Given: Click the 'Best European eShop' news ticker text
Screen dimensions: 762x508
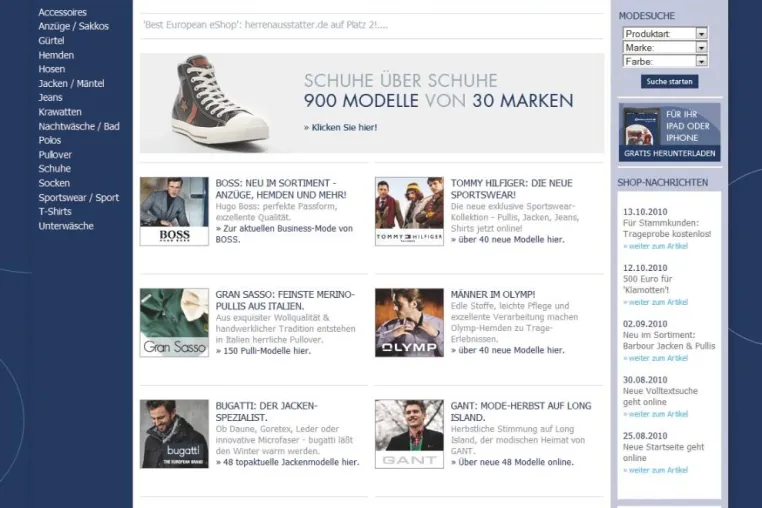Looking at the screenshot, I should click(x=265, y=25).
